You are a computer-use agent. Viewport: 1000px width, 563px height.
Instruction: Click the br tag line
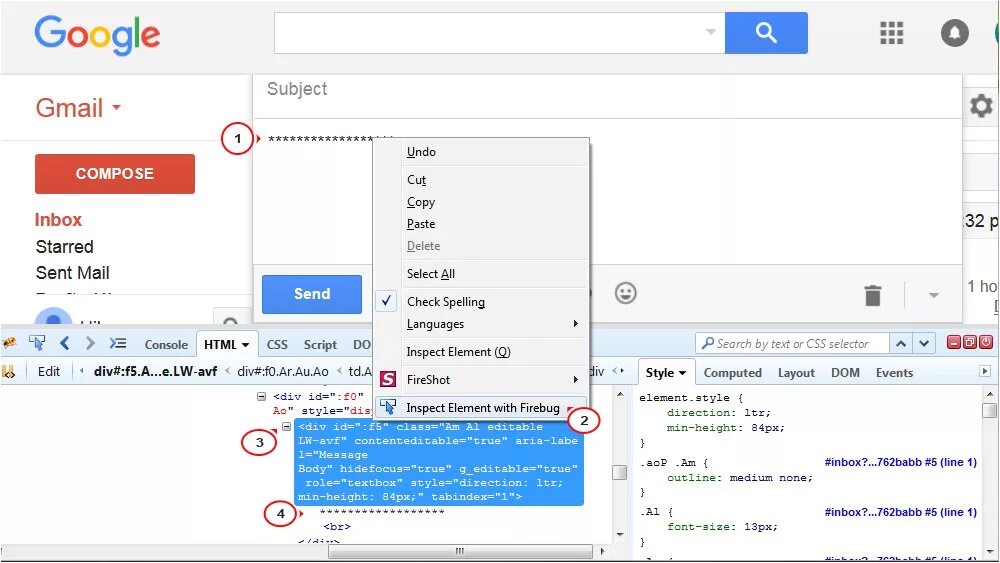(x=337, y=527)
